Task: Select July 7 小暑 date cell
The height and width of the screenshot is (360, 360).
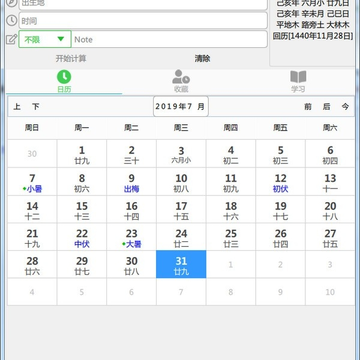Action: point(32,182)
